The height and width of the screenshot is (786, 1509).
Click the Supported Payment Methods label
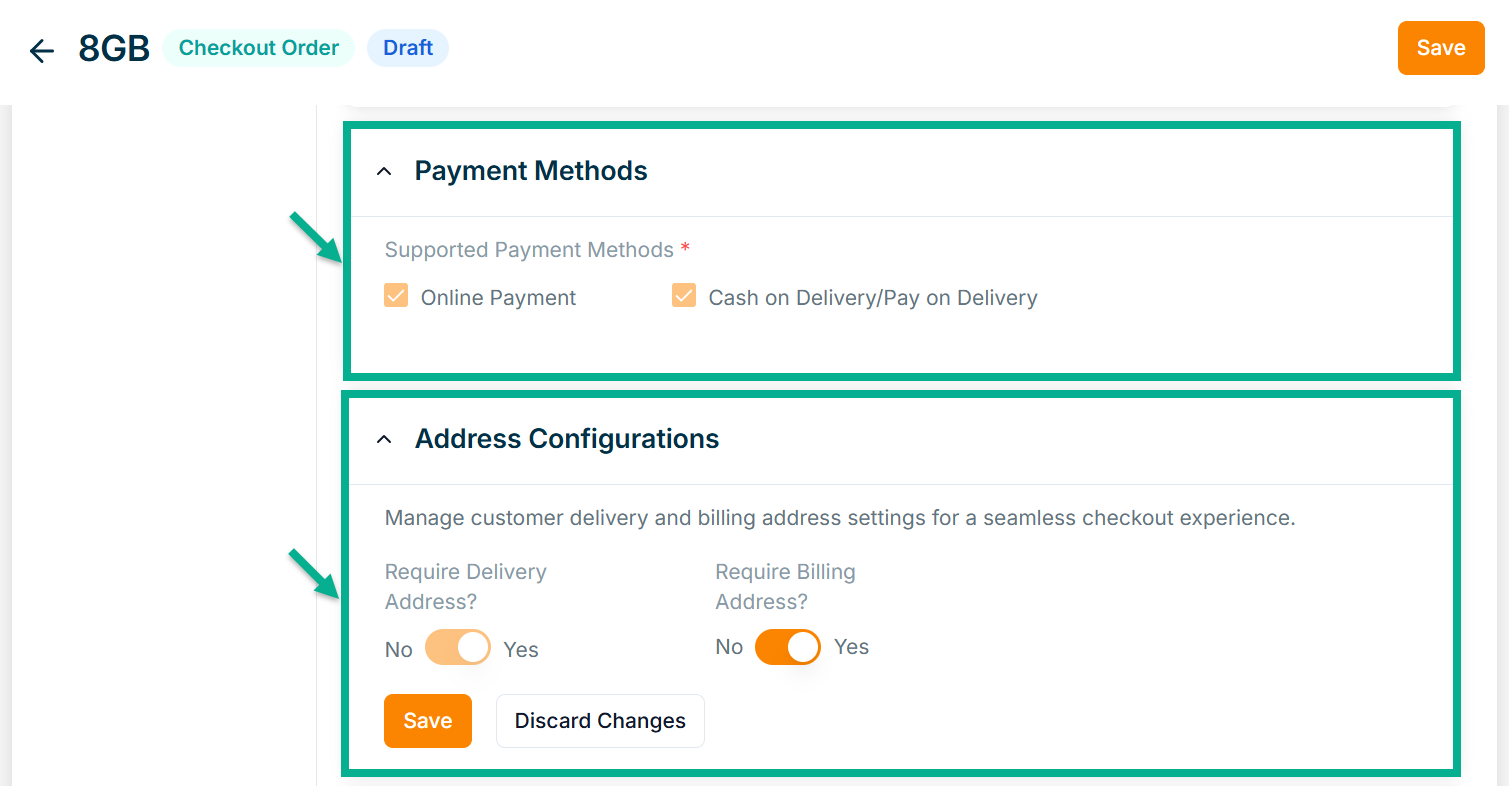[x=529, y=250]
